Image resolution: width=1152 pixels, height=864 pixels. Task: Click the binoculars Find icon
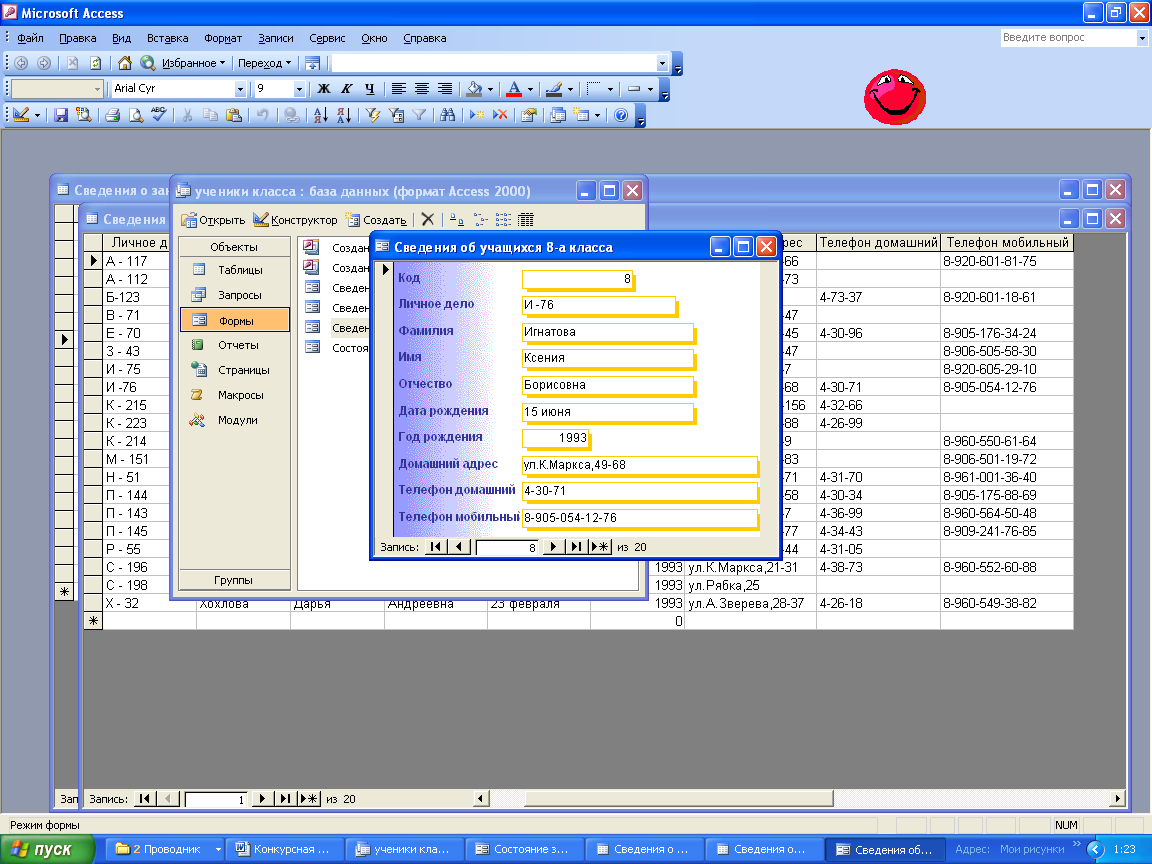pos(448,115)
